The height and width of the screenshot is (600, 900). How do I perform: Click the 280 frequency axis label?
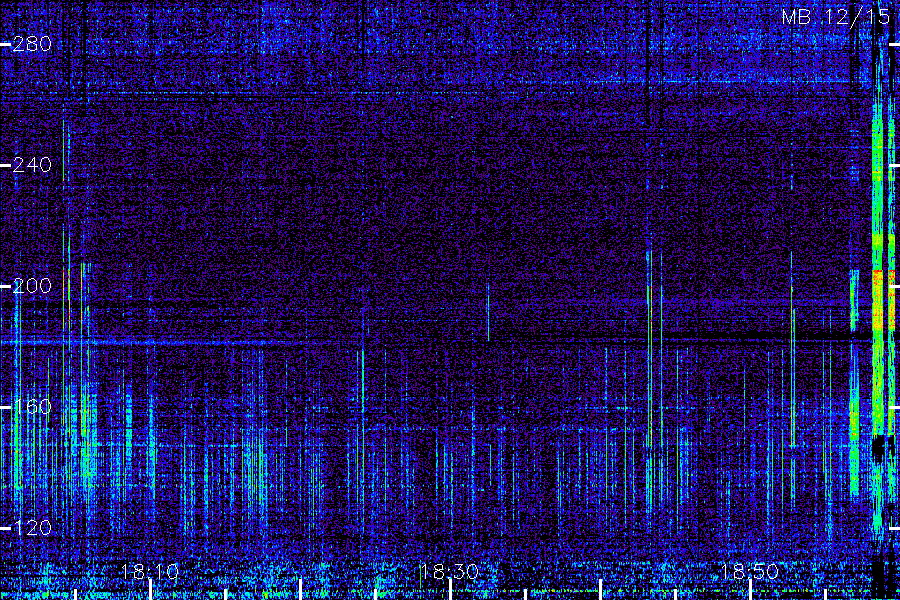(32, 44)
